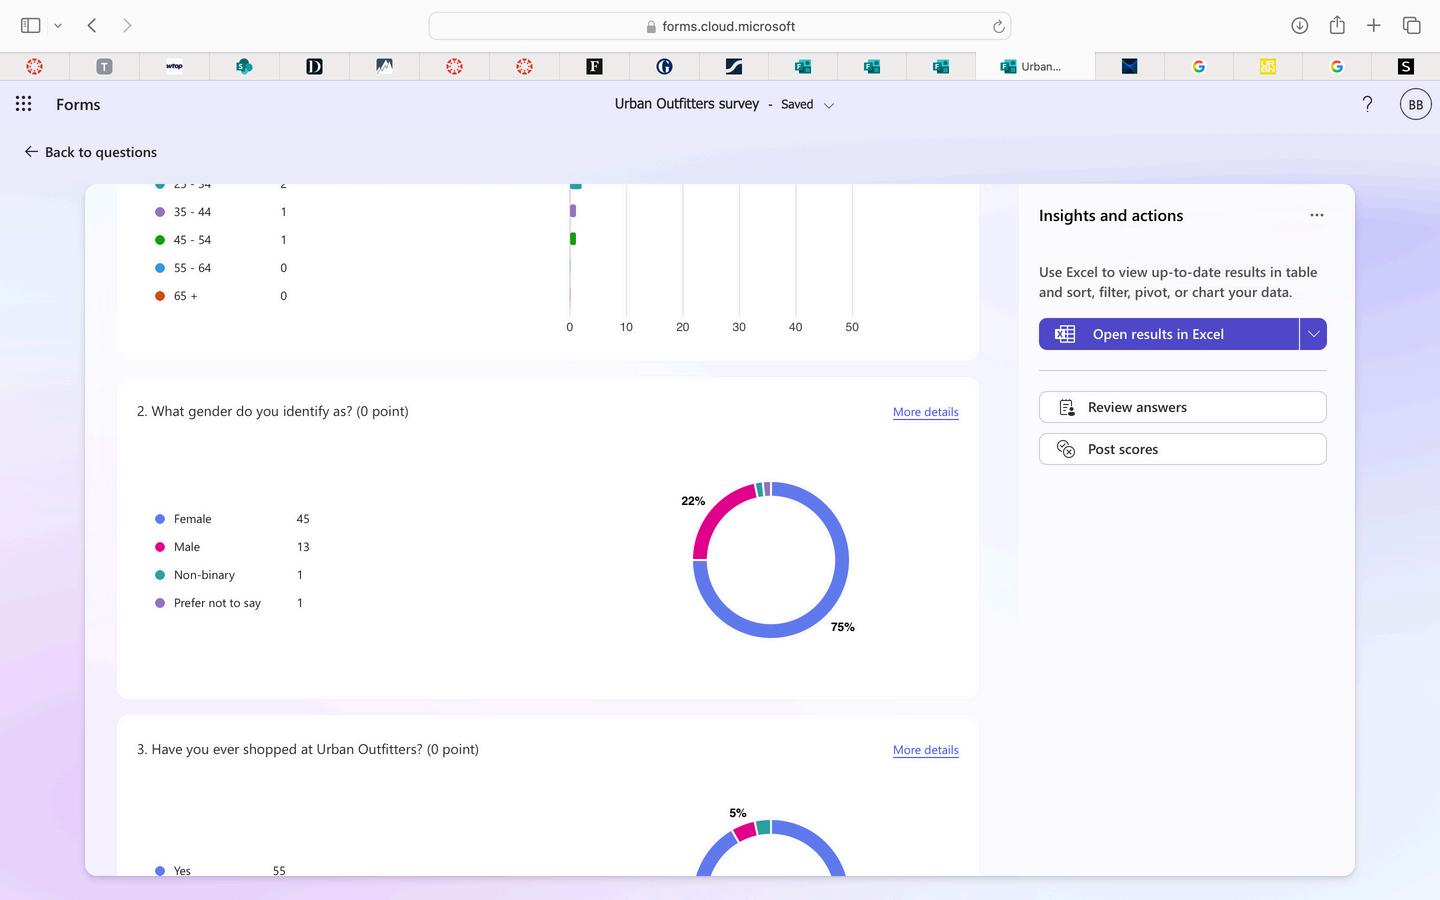Expand the chevron next to Saved status
This screenshot has width=1440, height=900.
[x=829, y=105]
